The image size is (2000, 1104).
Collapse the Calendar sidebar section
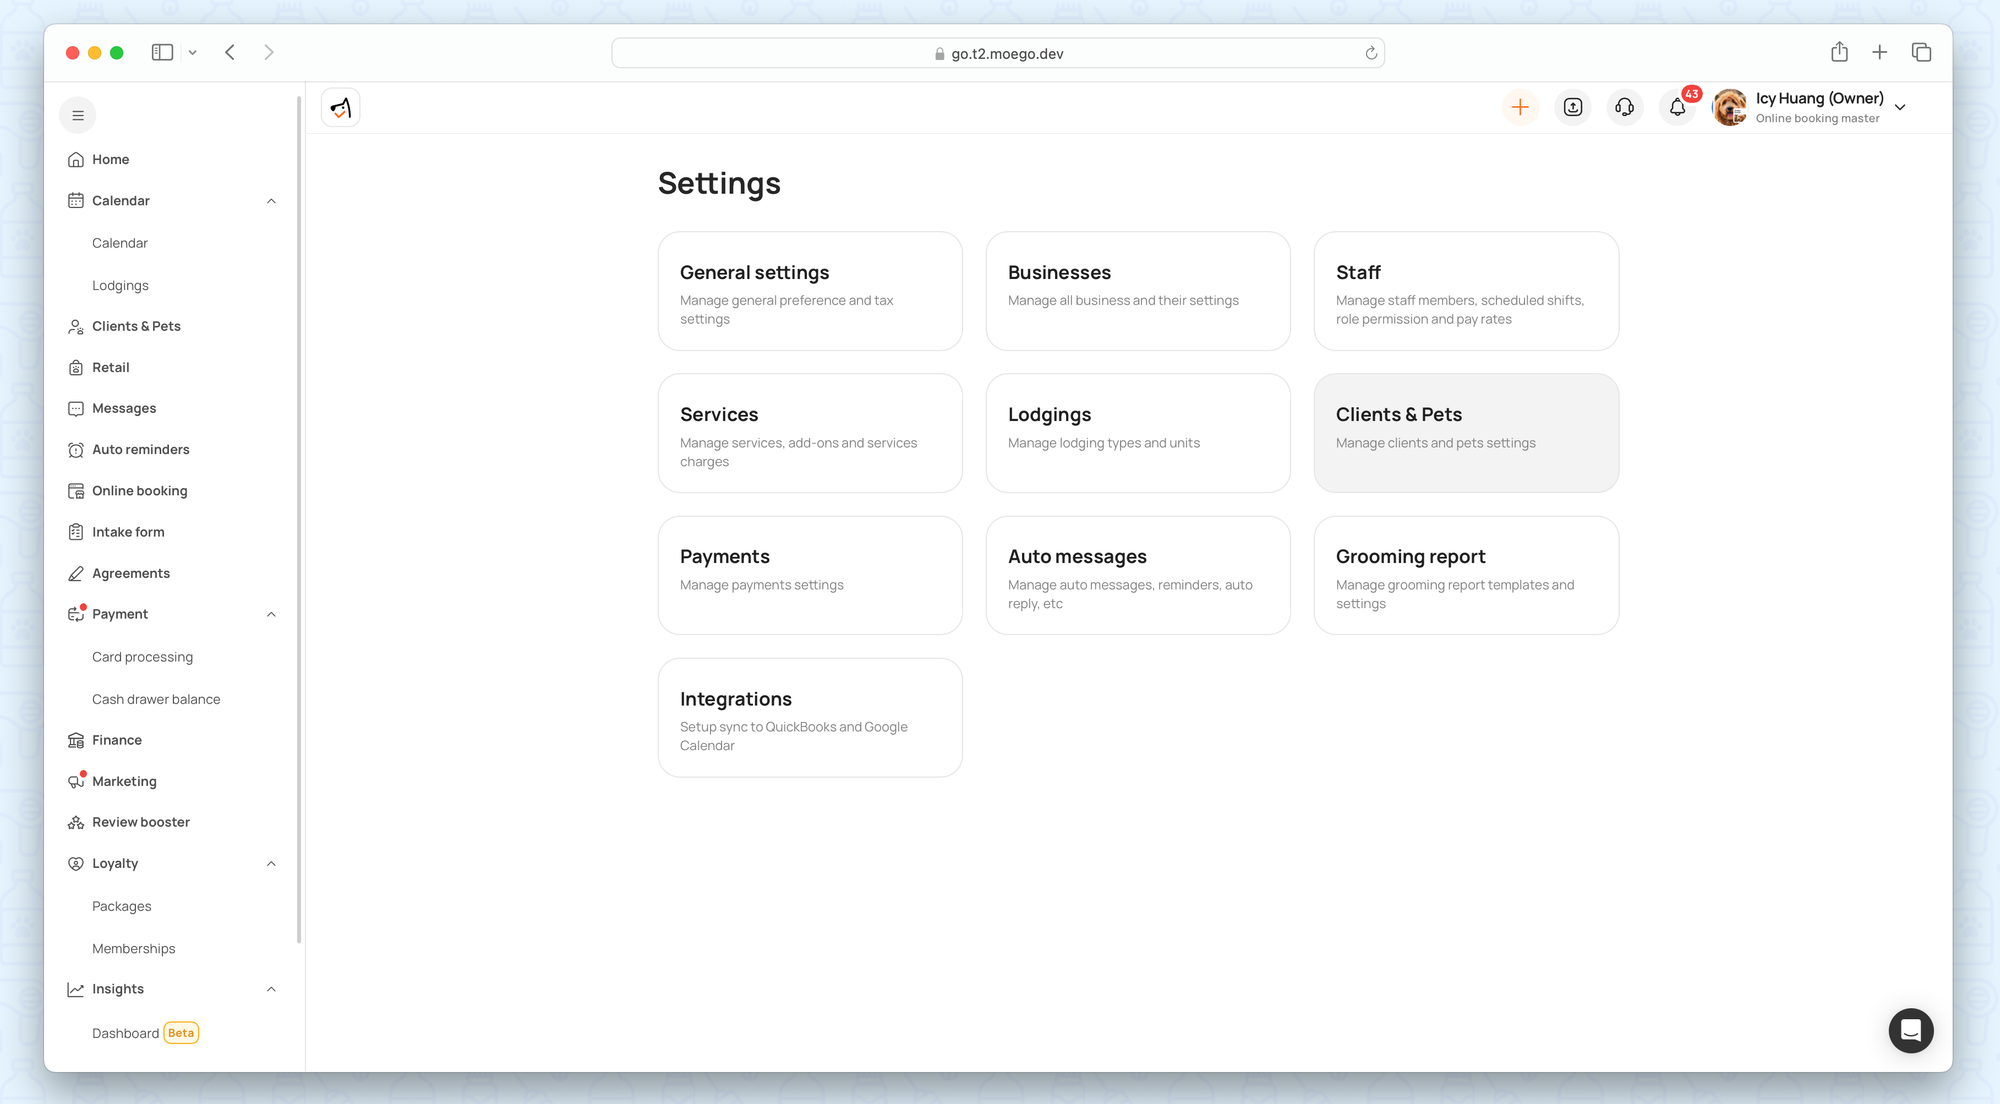271,201
